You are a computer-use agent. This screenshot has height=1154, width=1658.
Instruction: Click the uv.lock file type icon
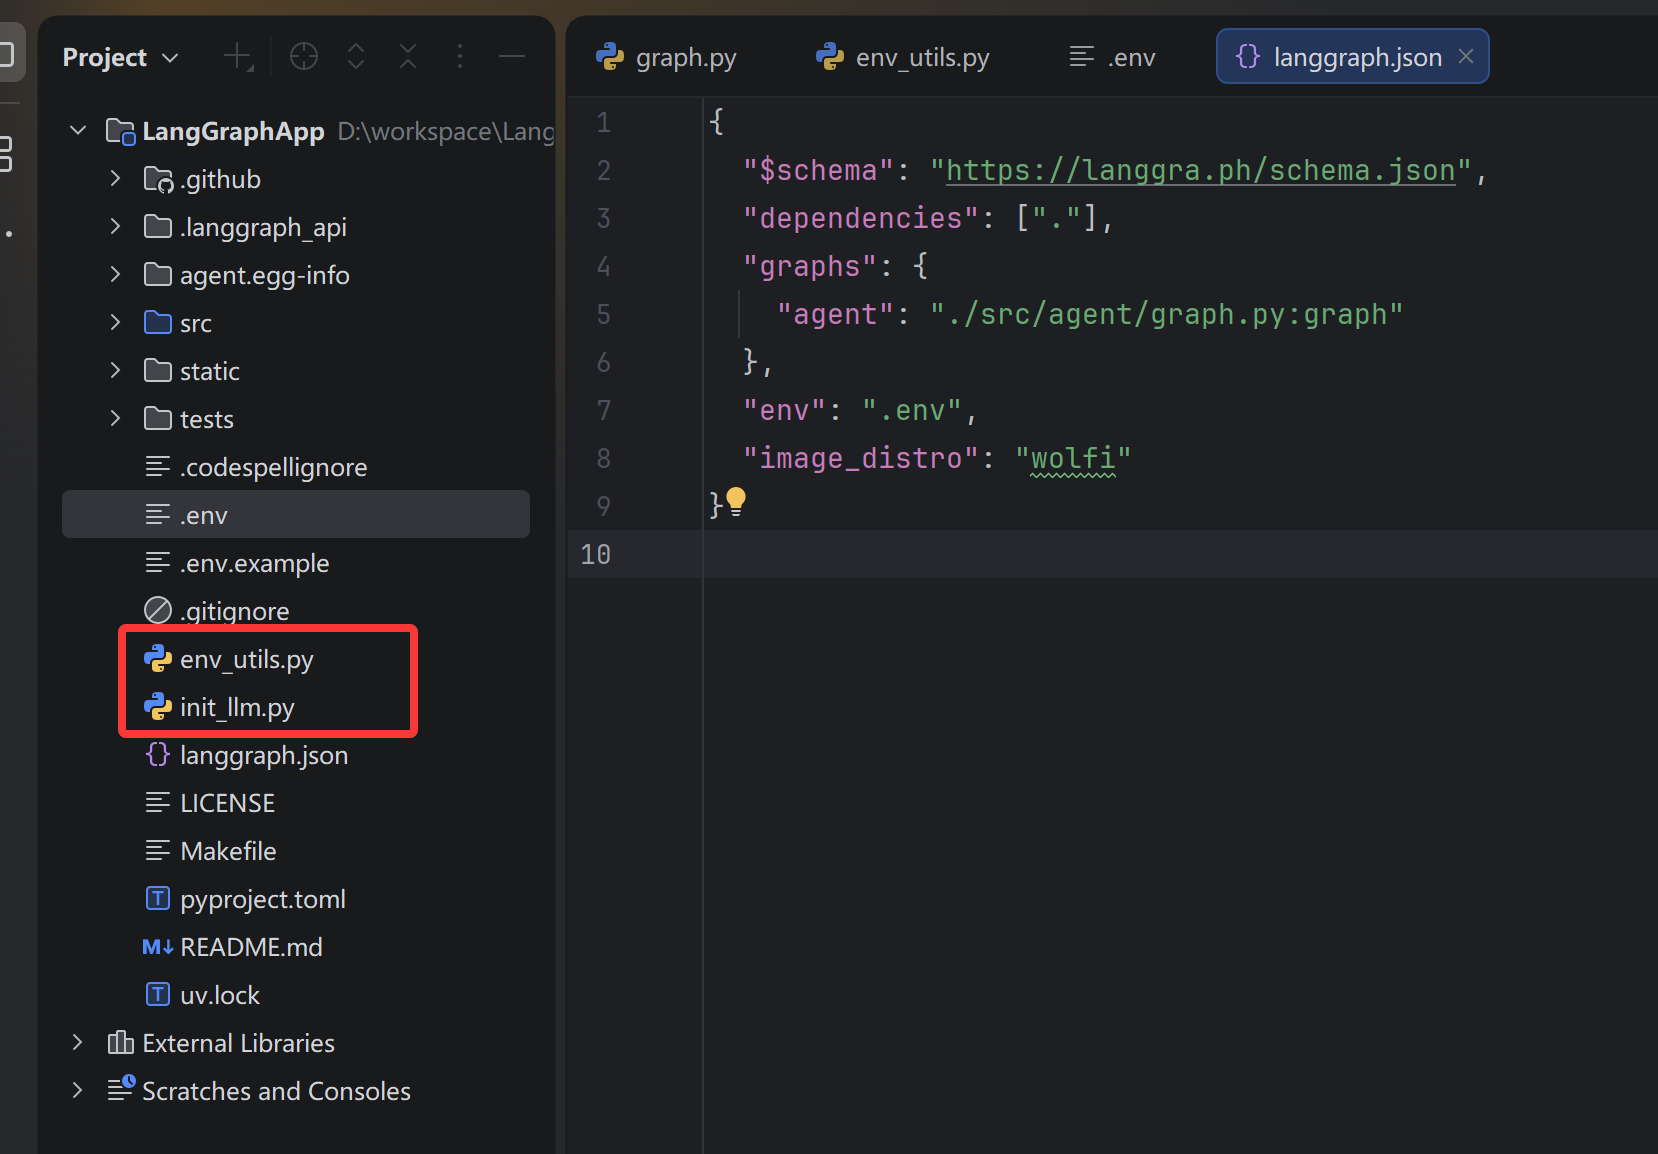coord(158,995)
